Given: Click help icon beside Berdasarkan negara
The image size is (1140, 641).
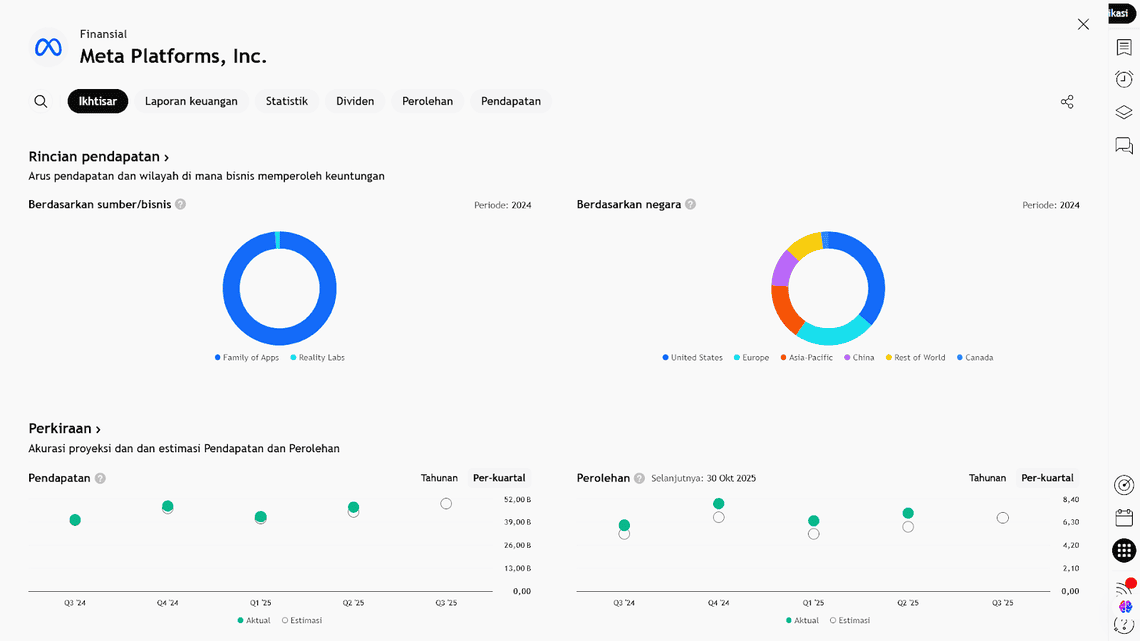Looking at the screenshot, I should [690, 204].
